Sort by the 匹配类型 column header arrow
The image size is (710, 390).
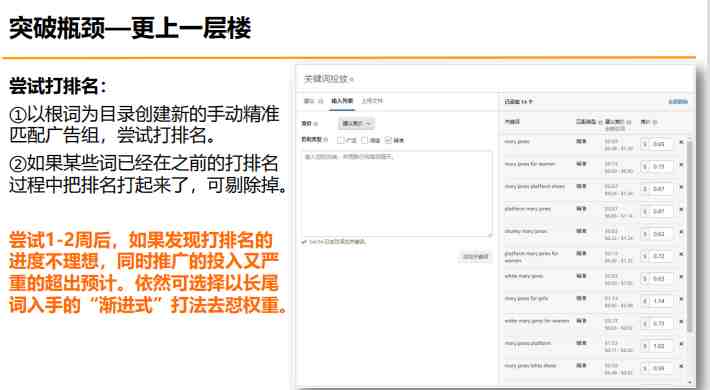[x=600, y=122]
